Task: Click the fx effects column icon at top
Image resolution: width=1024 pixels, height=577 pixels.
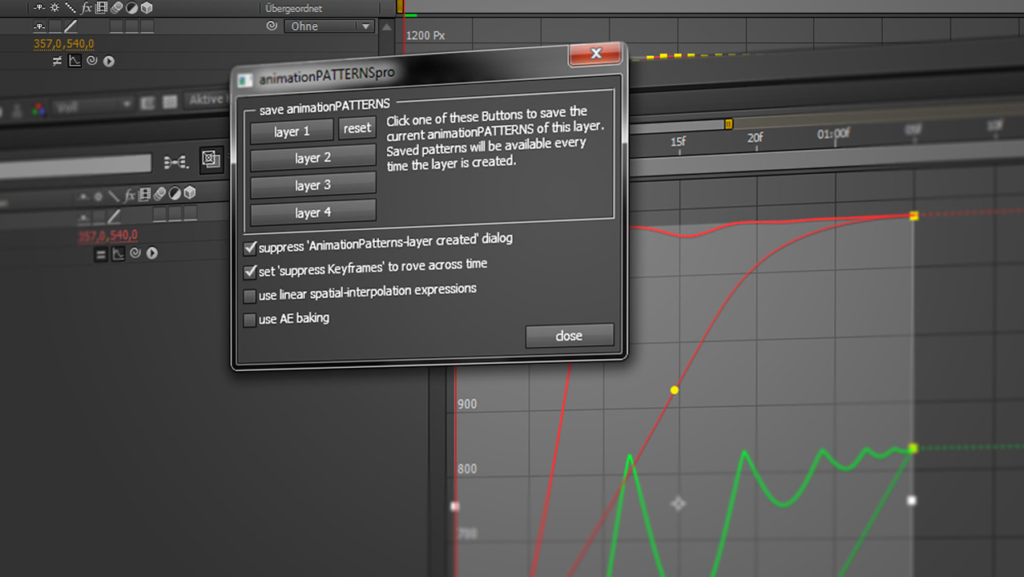Action: 87,8
